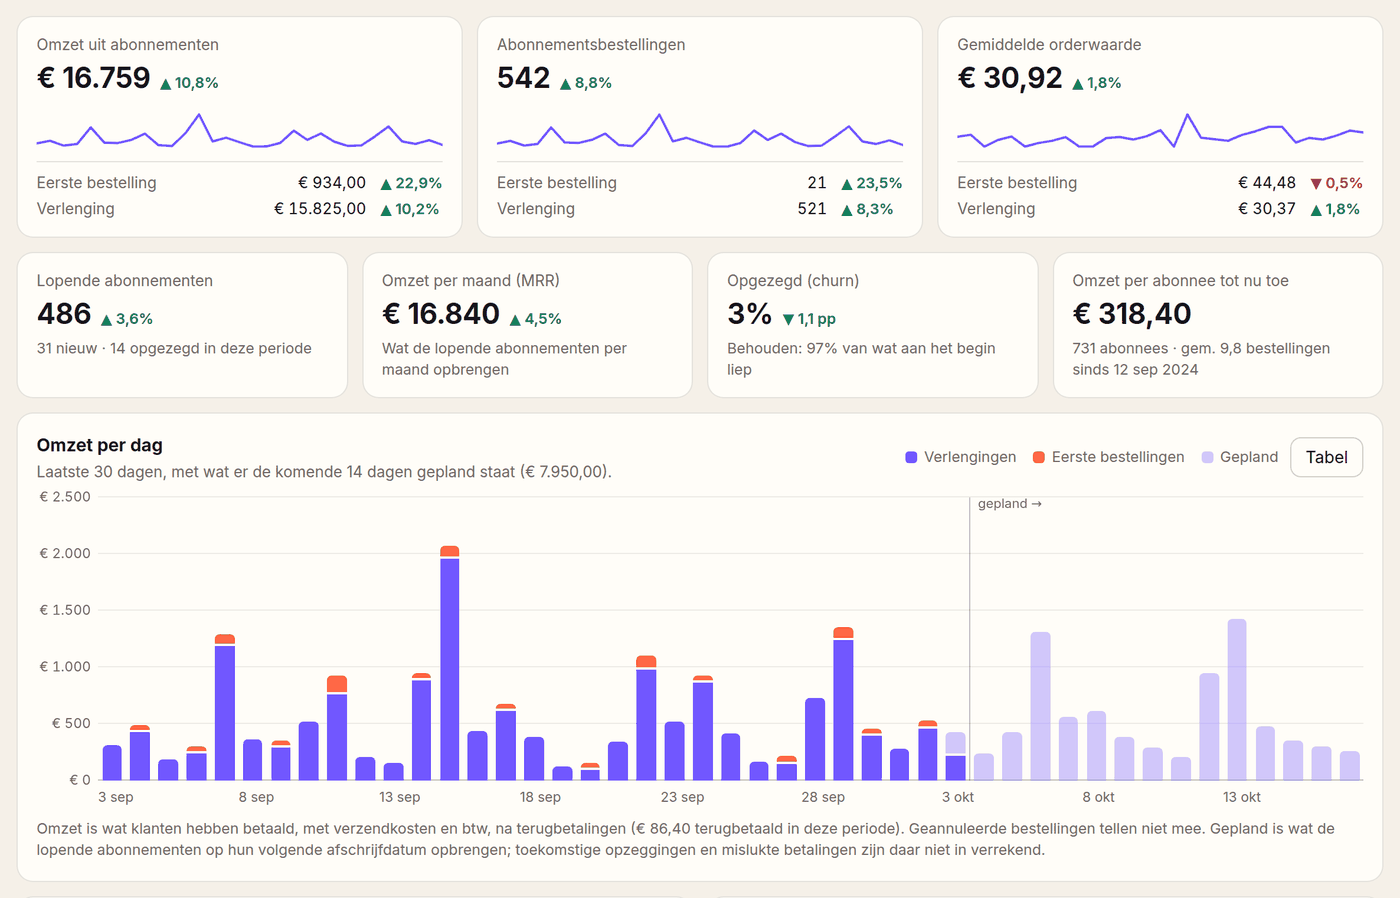Click the € 44,48 first order value

pos(1267,183)
